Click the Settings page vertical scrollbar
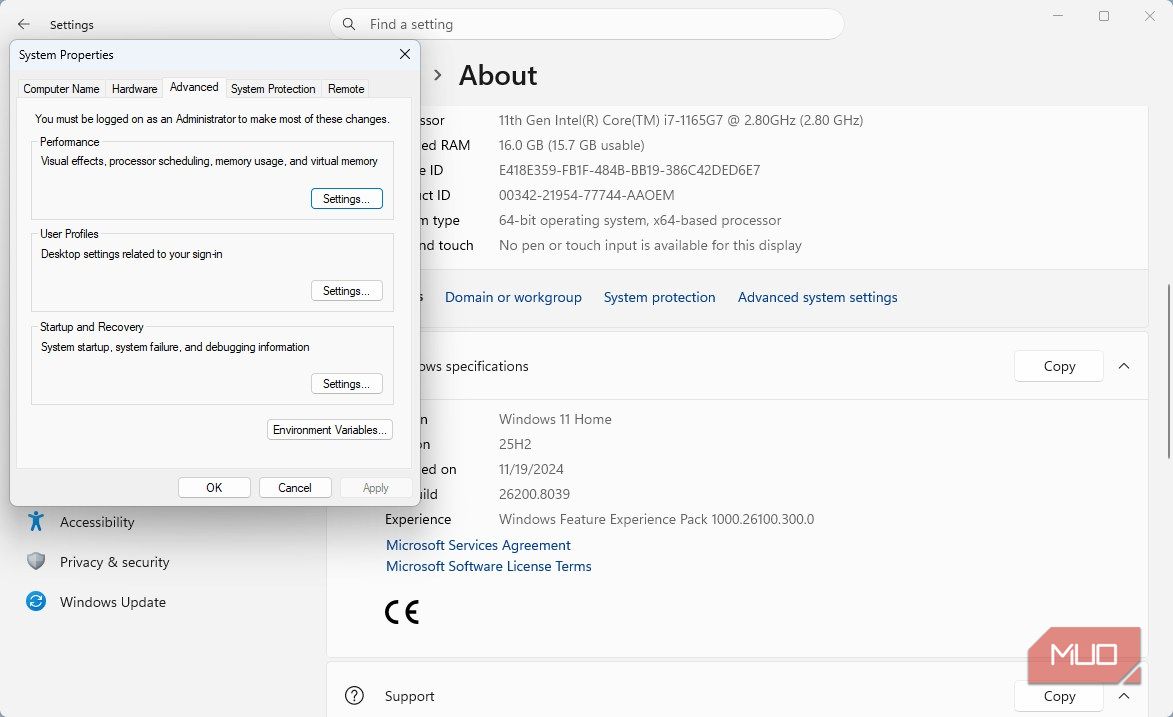The height and width of the screenshot is (717, 1173). (x=1169, y=371)
